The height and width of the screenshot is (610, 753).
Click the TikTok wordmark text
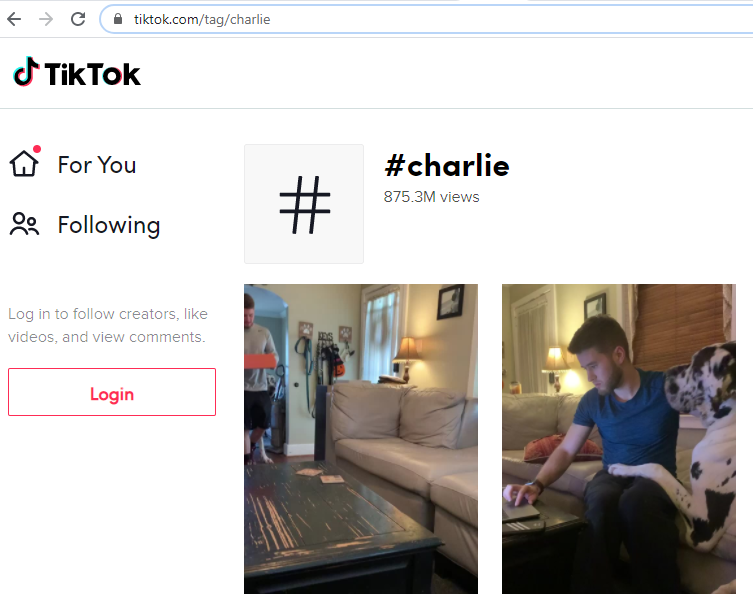coord(93,74)
